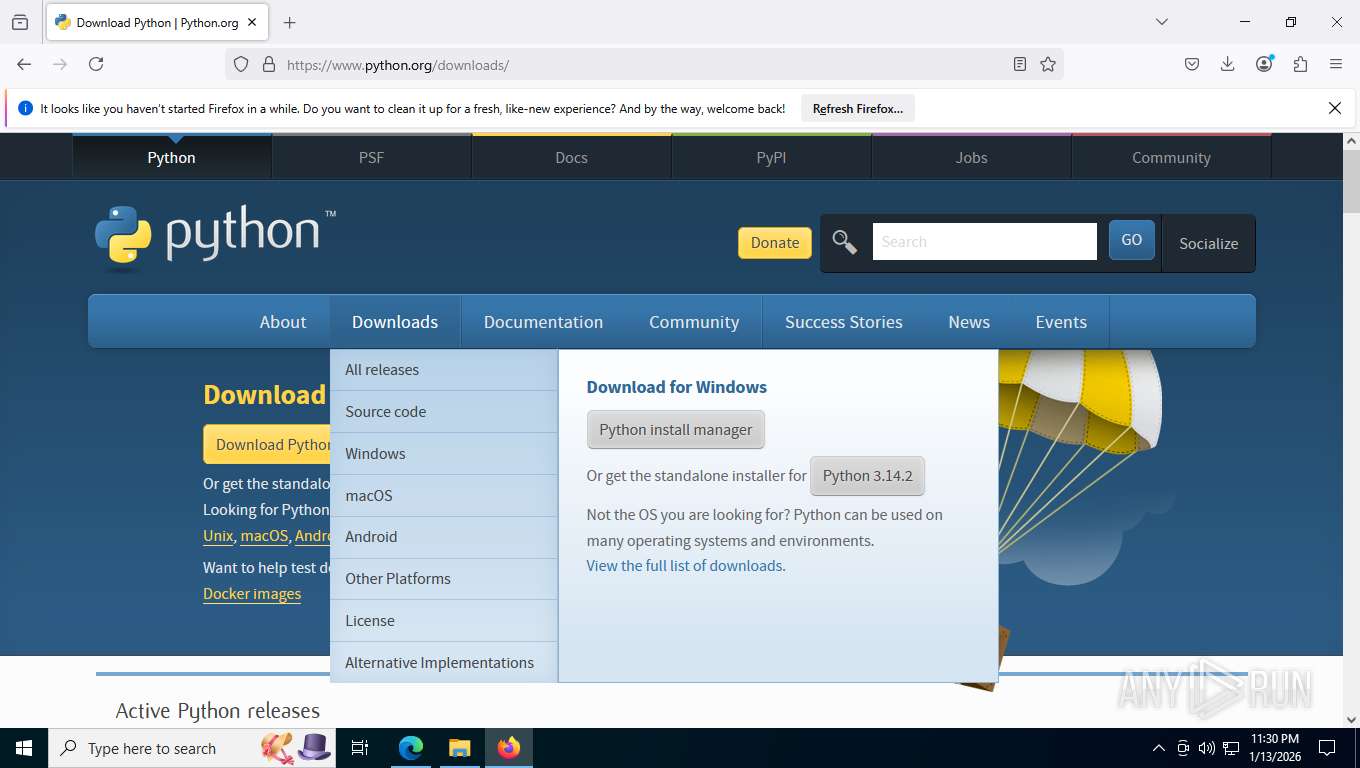Open the Windows notification center icon

pos(1327,748)
